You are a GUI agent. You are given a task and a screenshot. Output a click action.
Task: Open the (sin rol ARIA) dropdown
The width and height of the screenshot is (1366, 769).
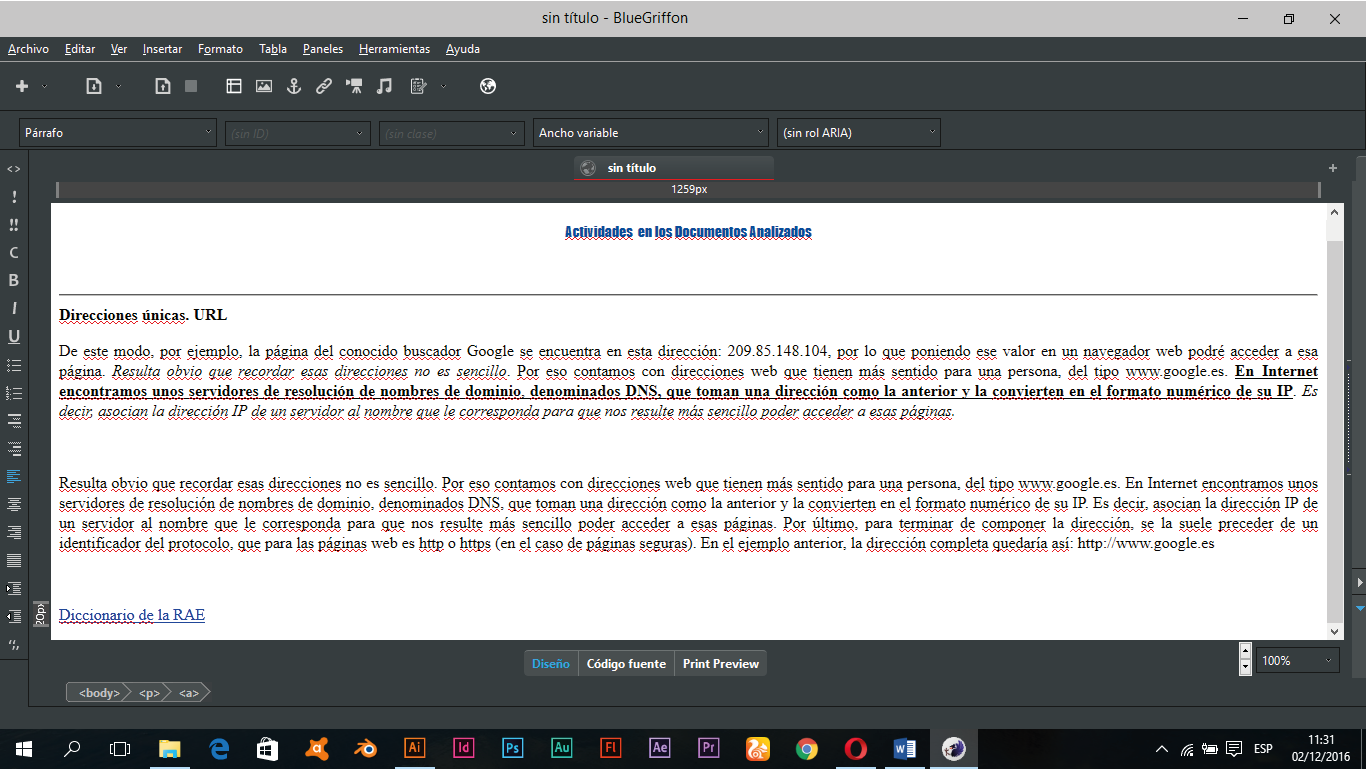pyautogui.click(x=858, y=133)
